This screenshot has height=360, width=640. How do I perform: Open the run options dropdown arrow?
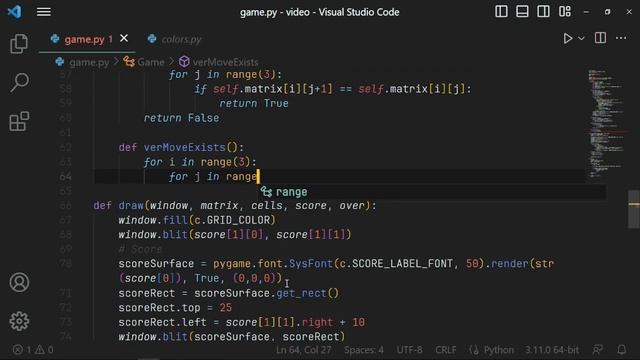coord(581,38)
